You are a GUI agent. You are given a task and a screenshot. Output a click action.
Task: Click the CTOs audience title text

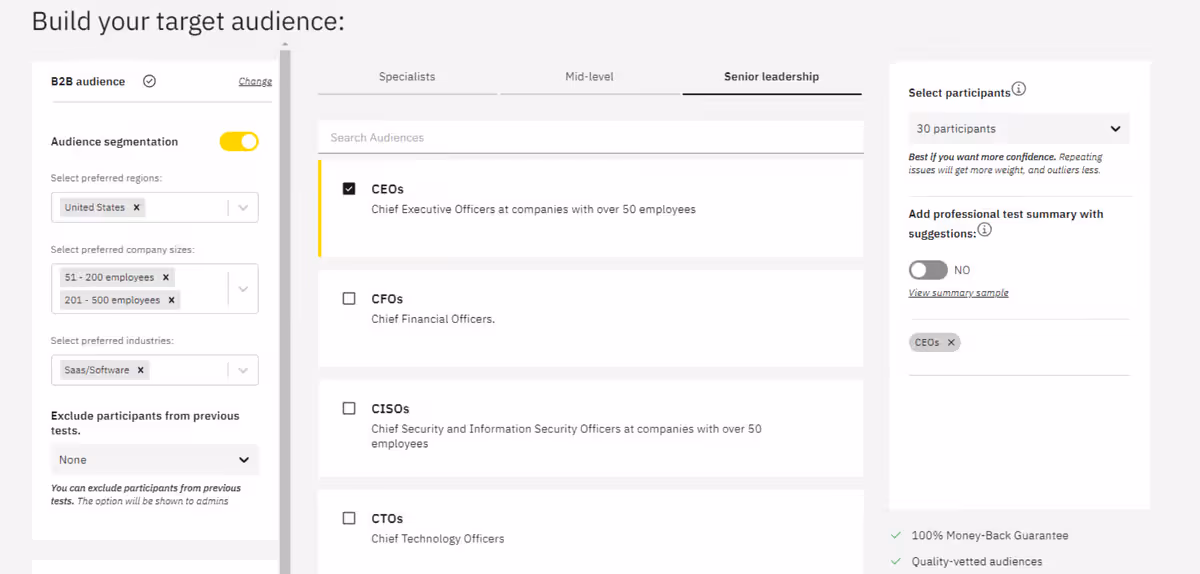(387, 519)
